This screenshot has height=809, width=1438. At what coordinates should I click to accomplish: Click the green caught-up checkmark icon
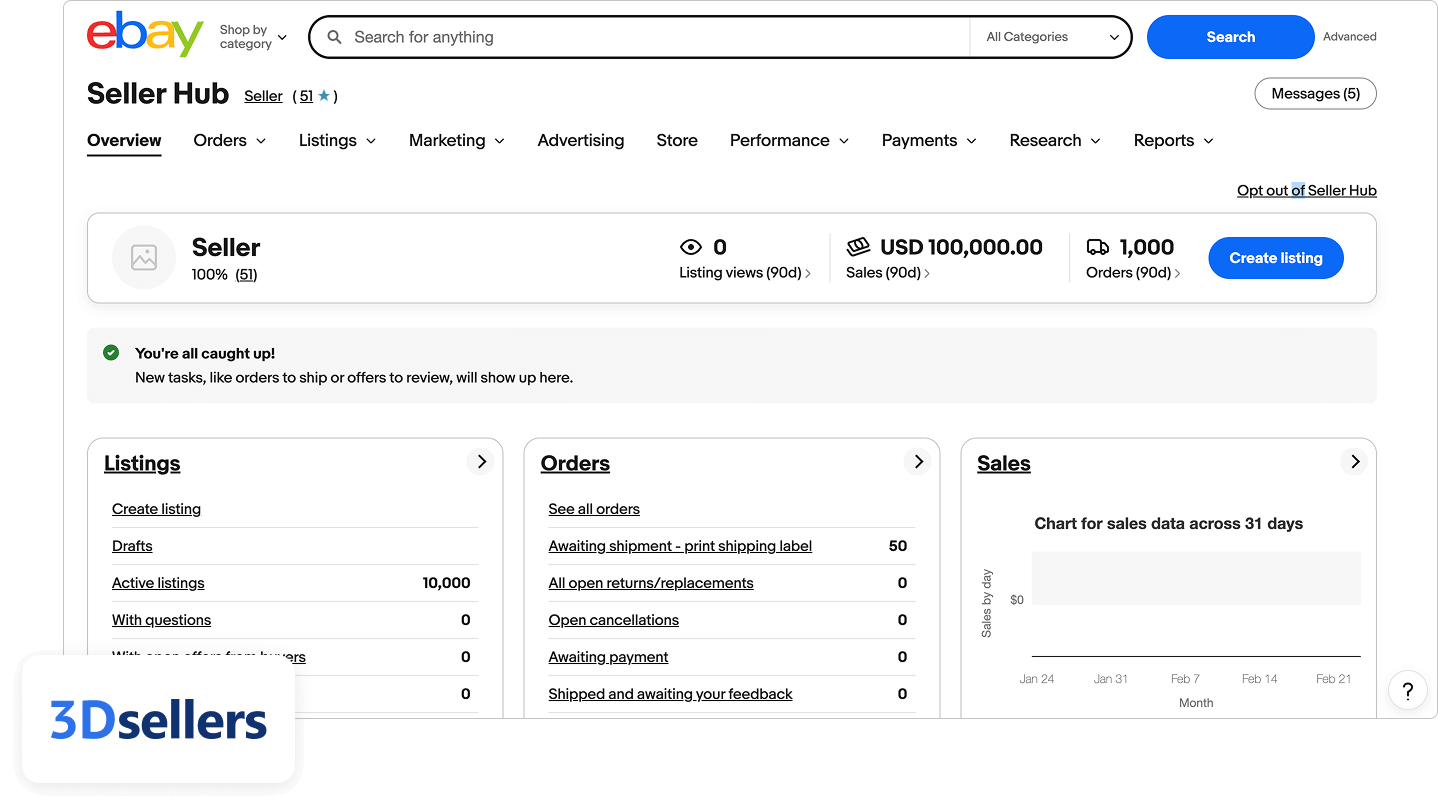pyautogui.click(x=111, y=353)
